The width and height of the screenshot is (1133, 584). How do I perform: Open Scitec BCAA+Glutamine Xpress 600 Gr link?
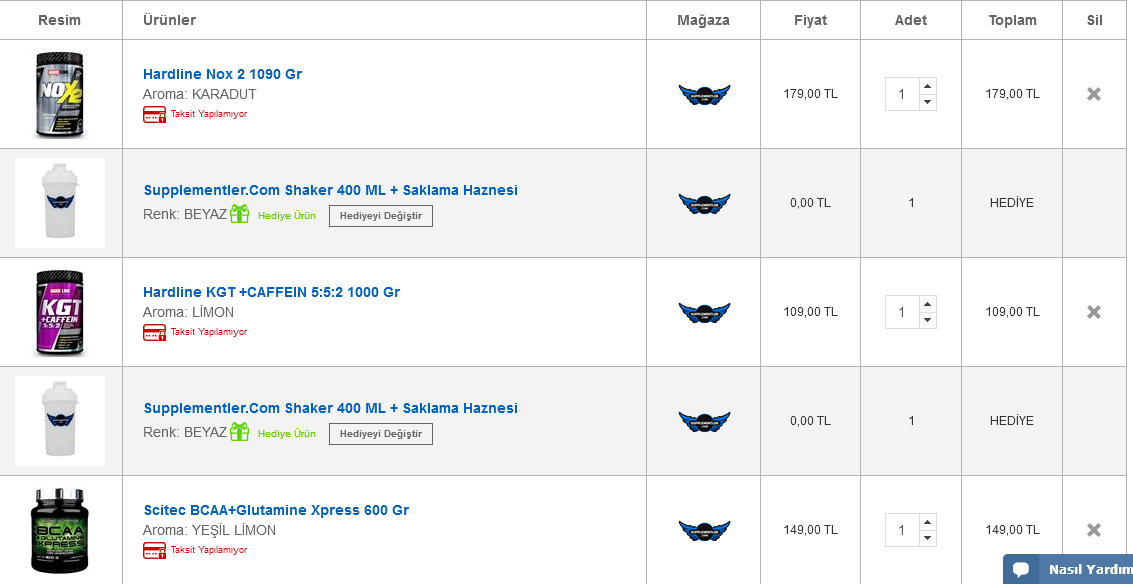click(276, 510)
